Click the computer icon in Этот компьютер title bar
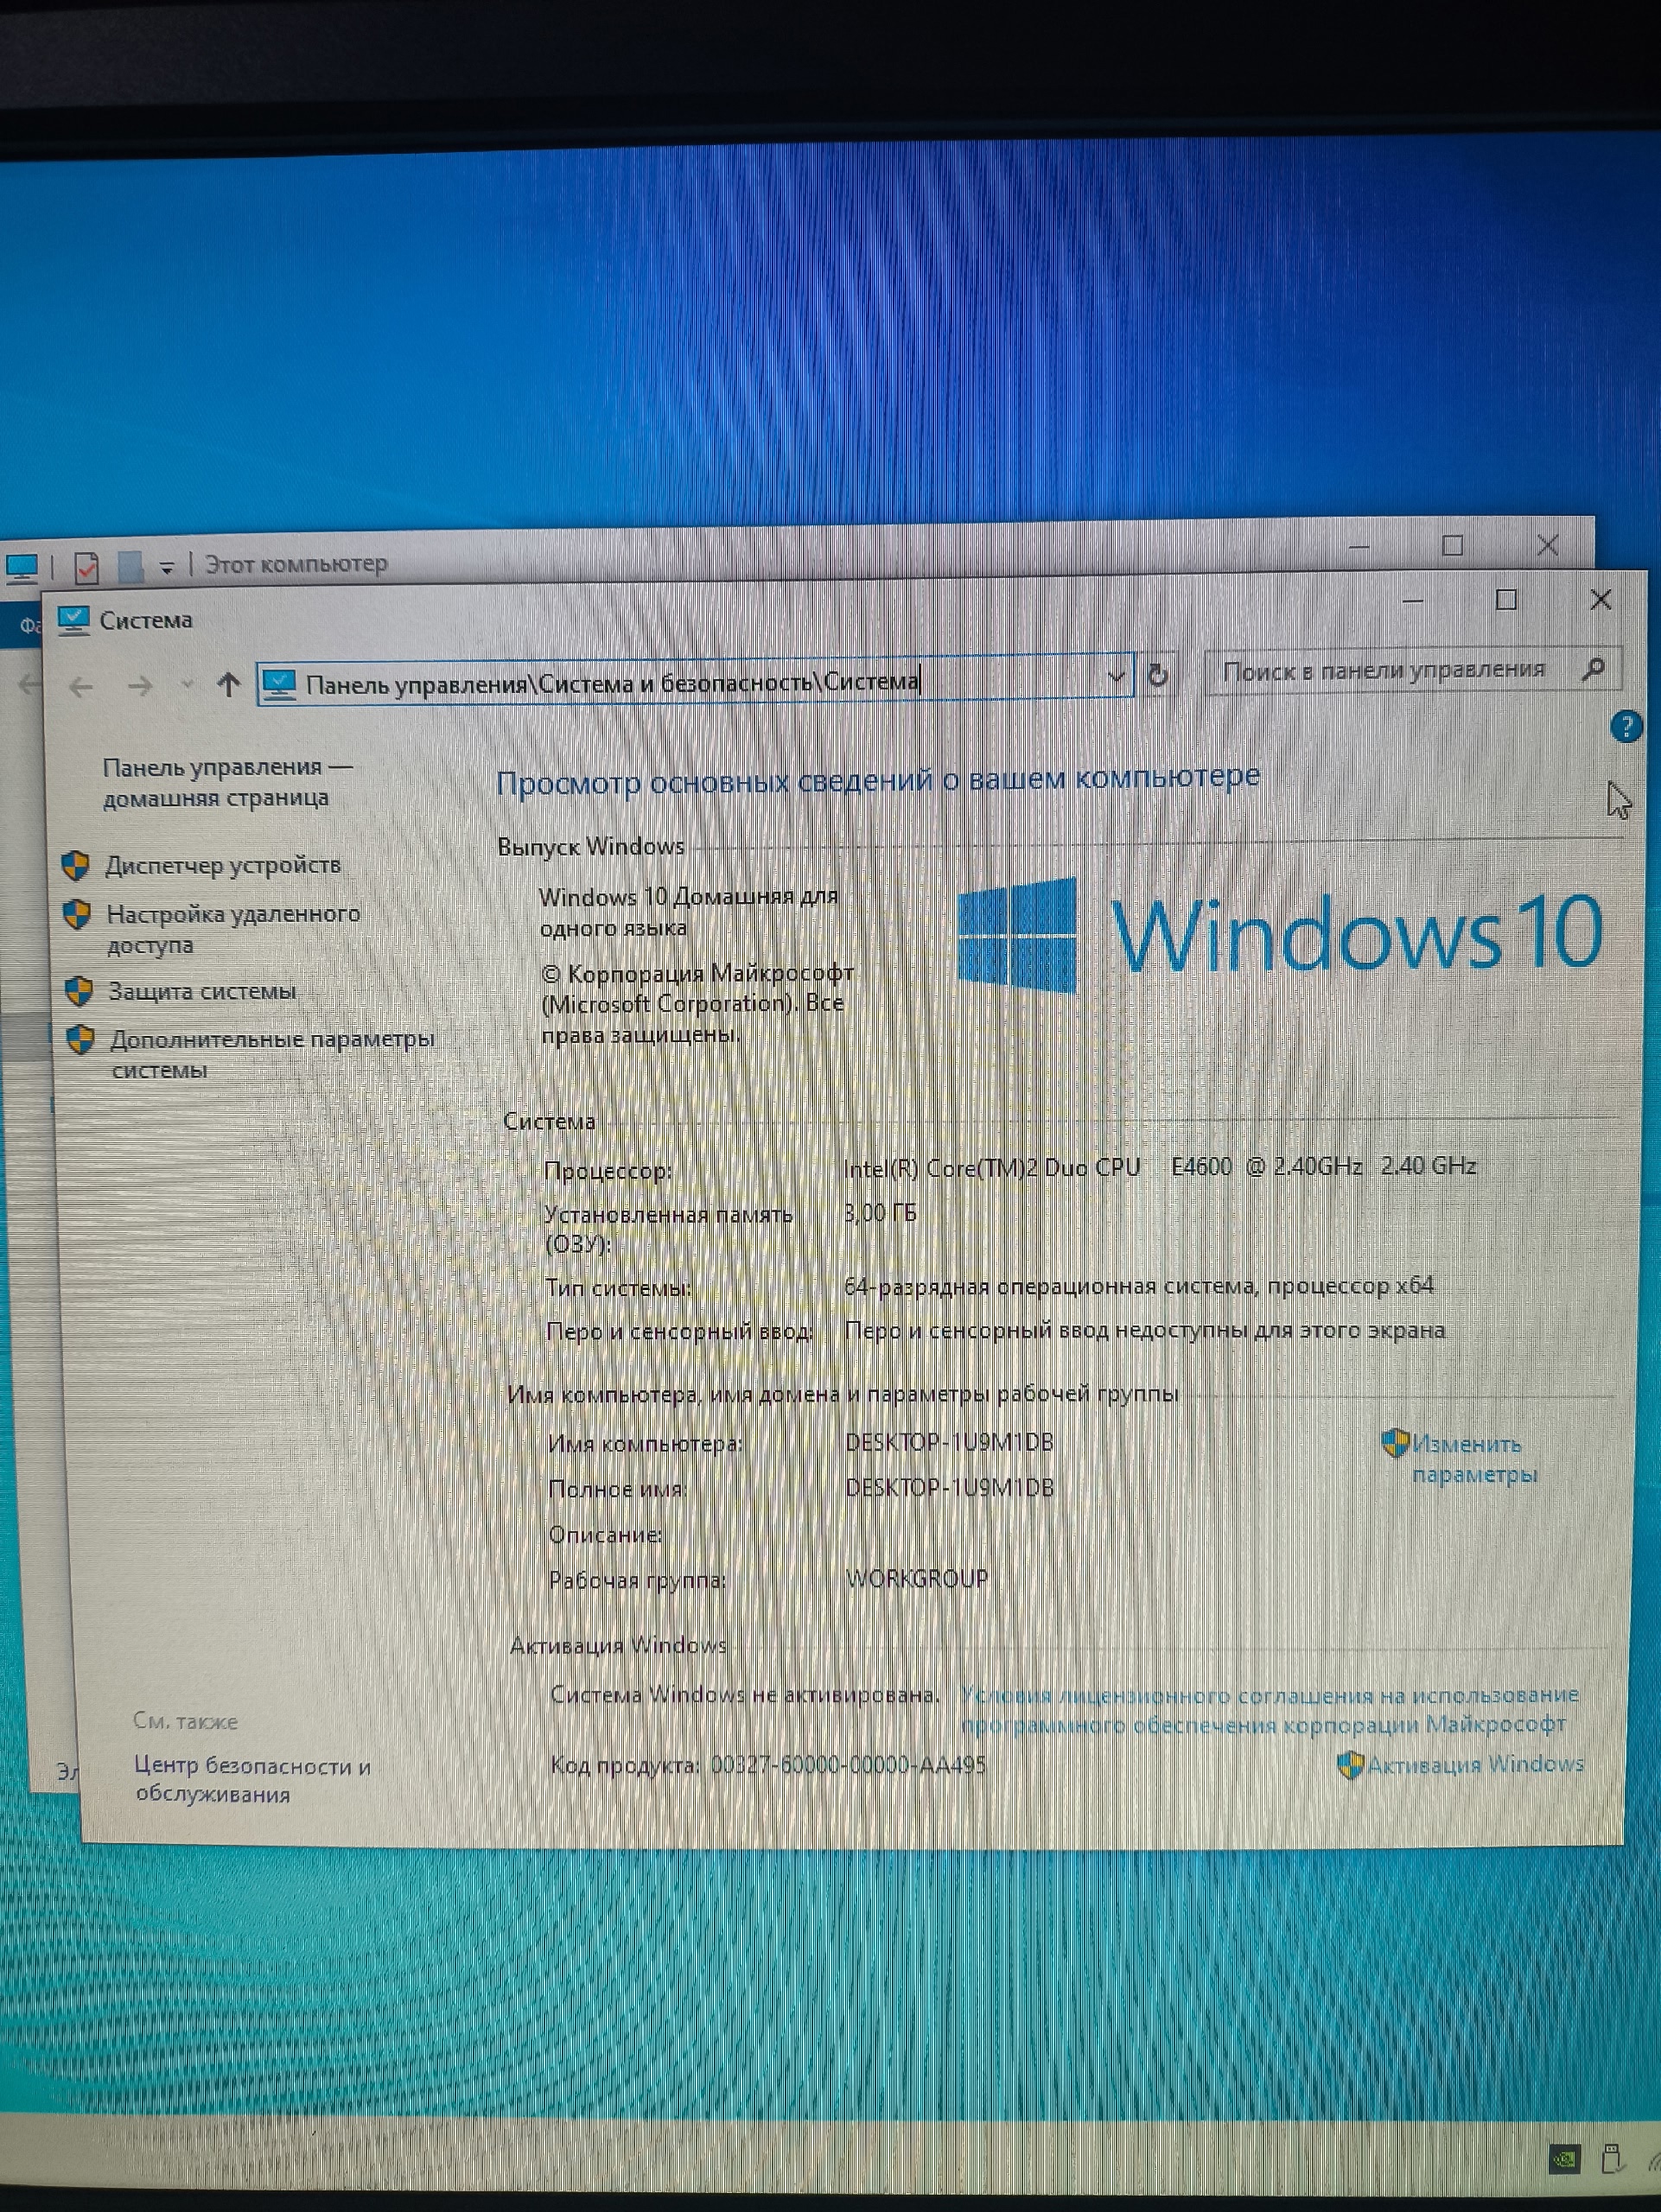This screenshot has width=1661, height=2212. 21,568
